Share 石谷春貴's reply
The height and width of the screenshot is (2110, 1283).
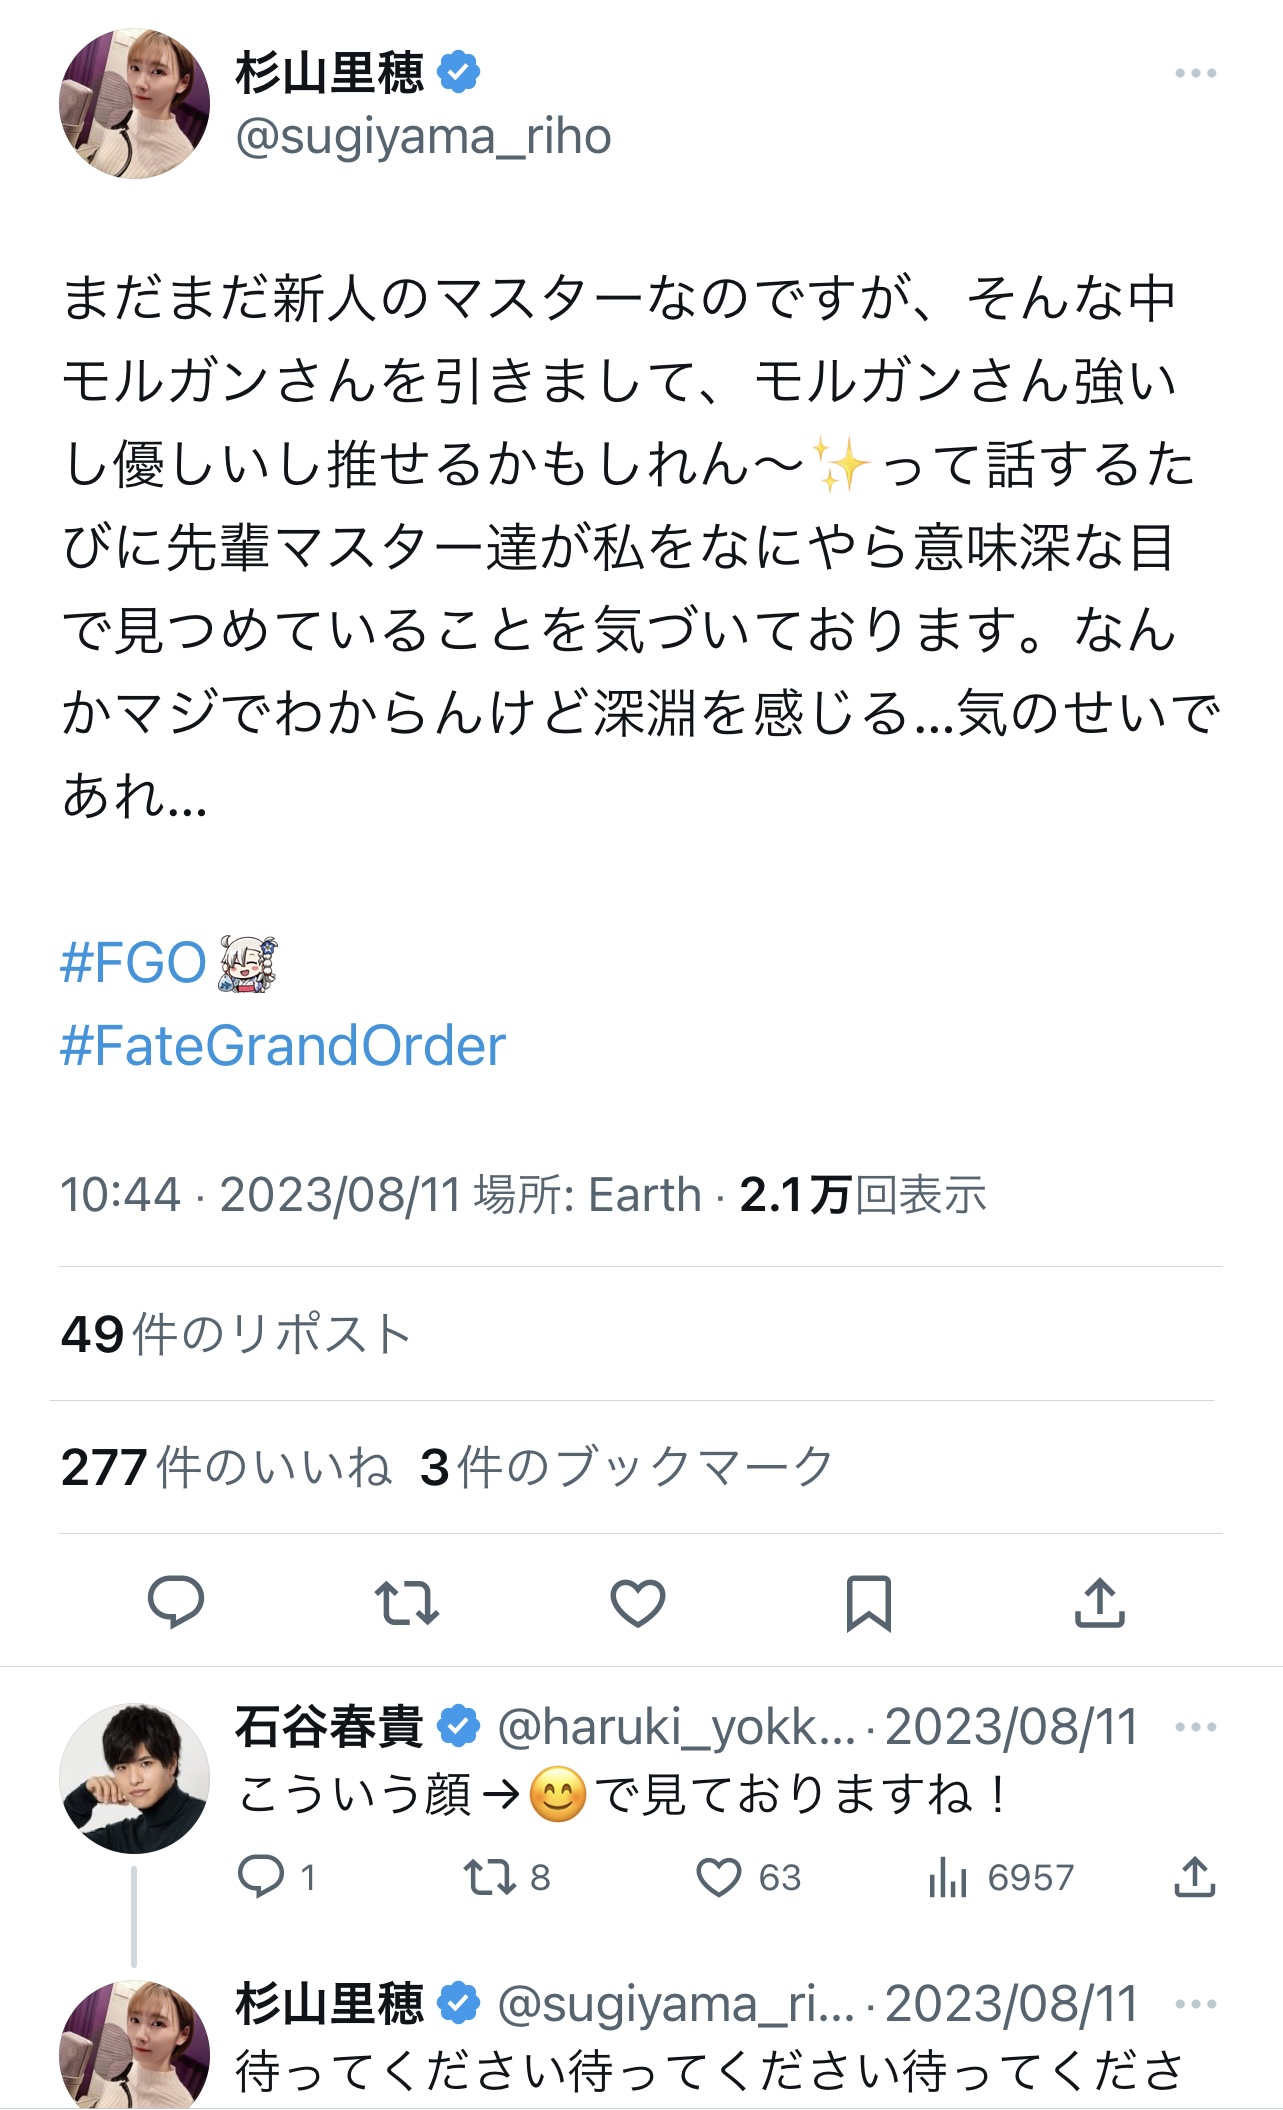[1194, 1877]
